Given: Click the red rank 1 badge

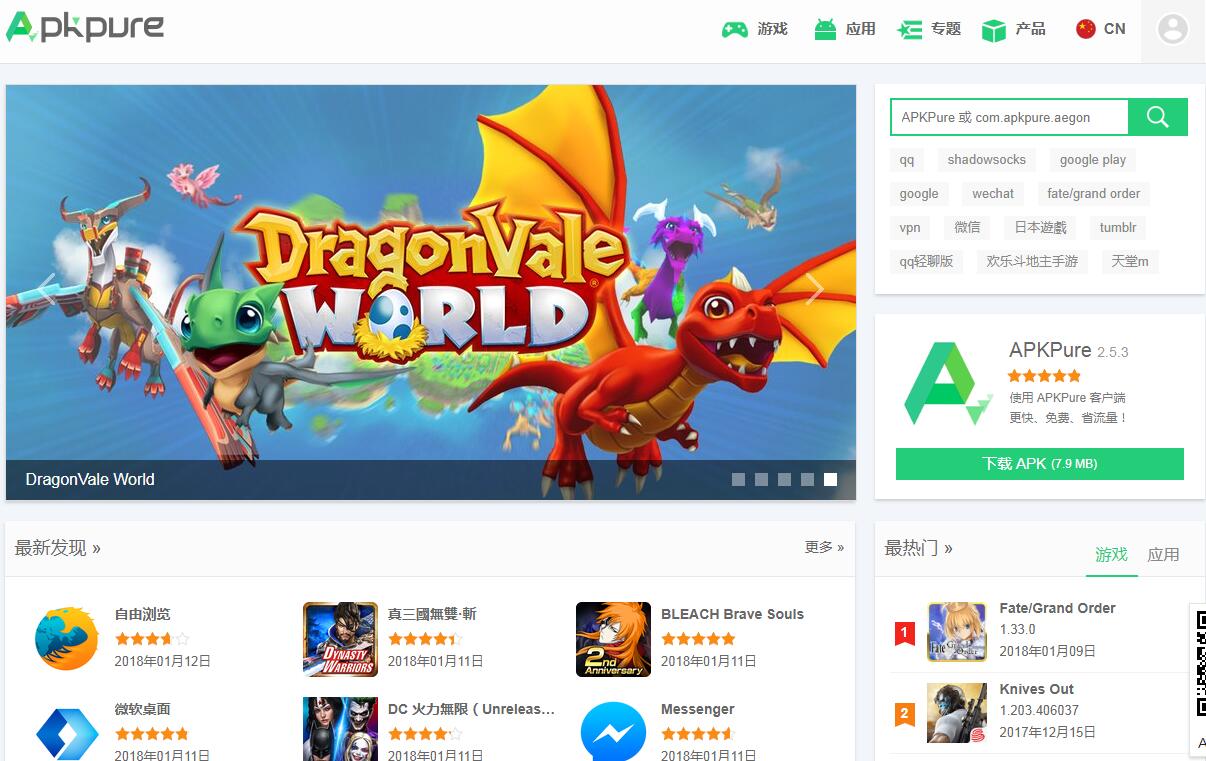Looking at the screenshot, I should (905, 633).
